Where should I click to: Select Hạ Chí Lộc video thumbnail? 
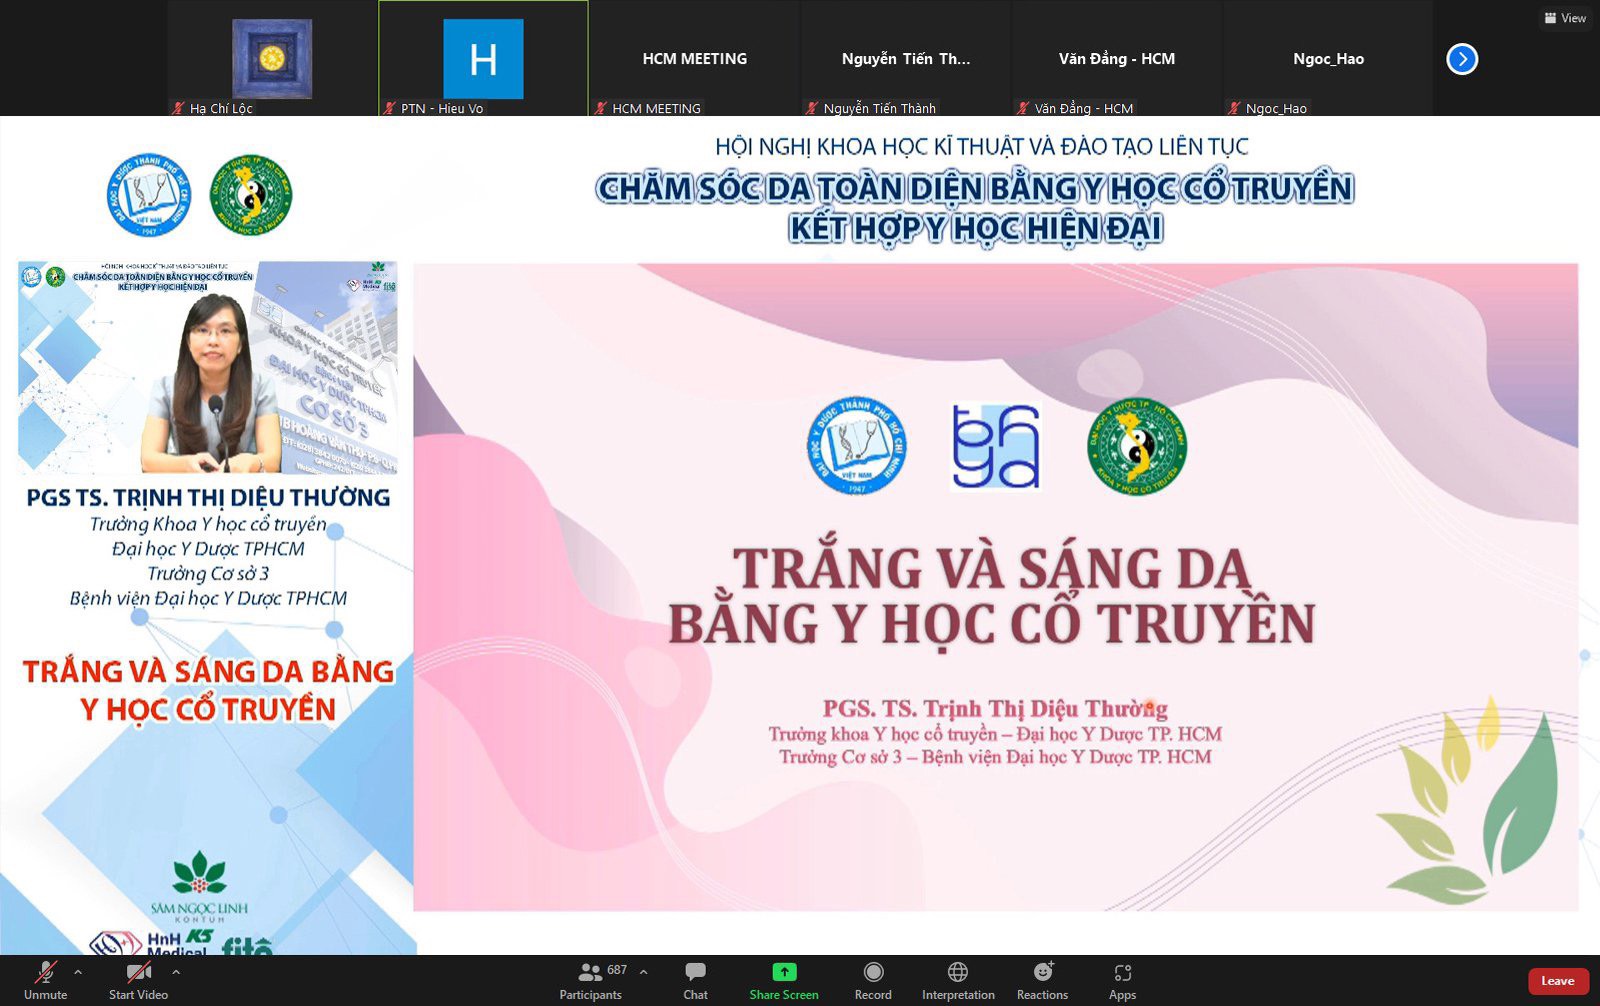pos(272,58)
